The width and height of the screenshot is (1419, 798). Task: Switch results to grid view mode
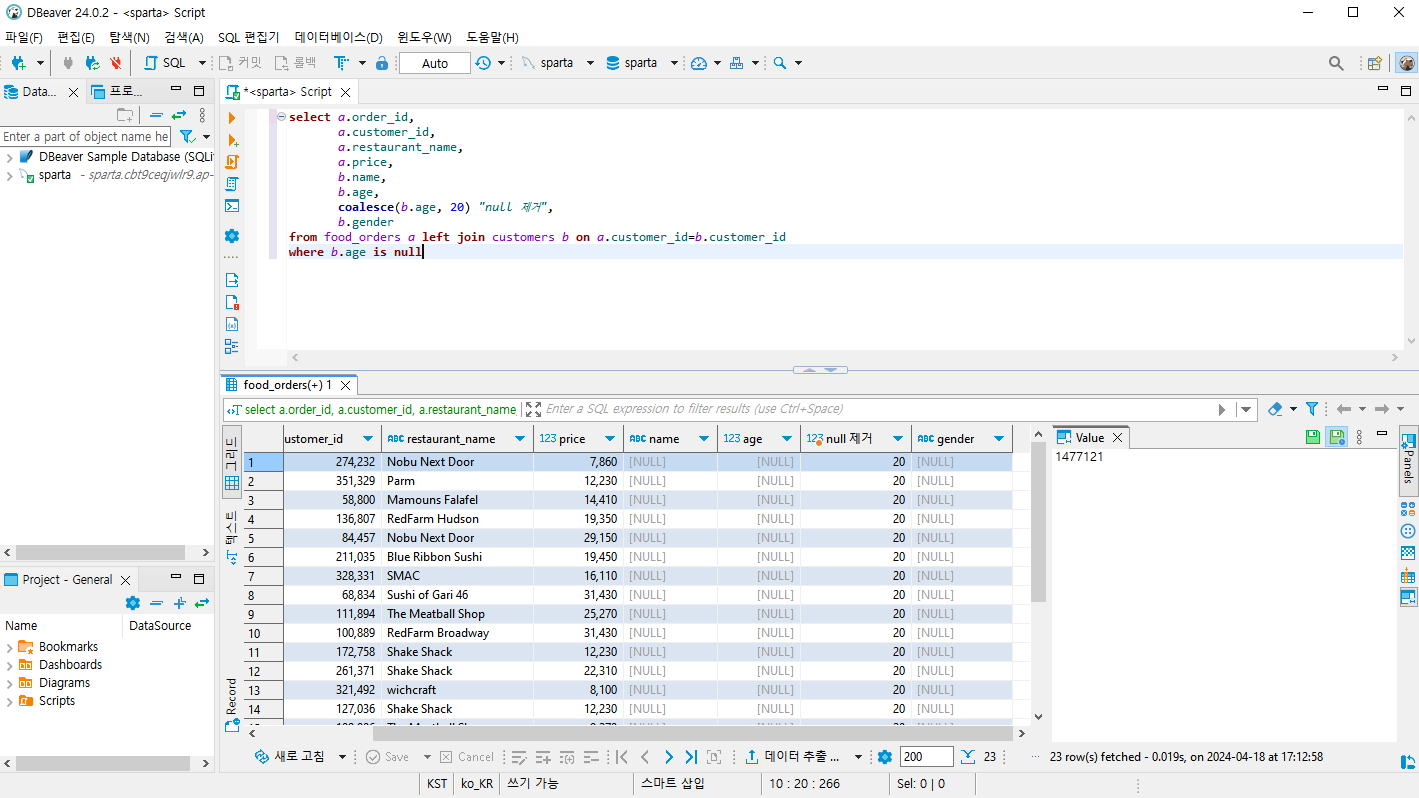232,462
